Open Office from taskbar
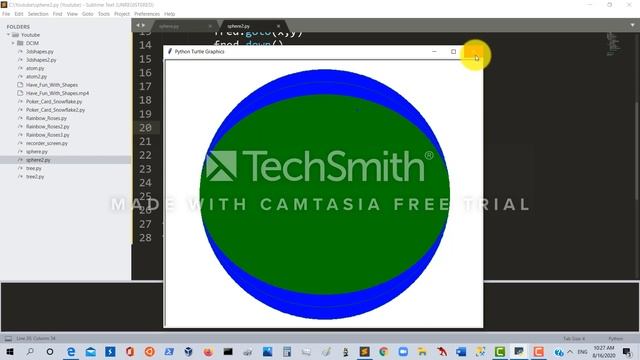640x360 pixels. click(130, 351)
